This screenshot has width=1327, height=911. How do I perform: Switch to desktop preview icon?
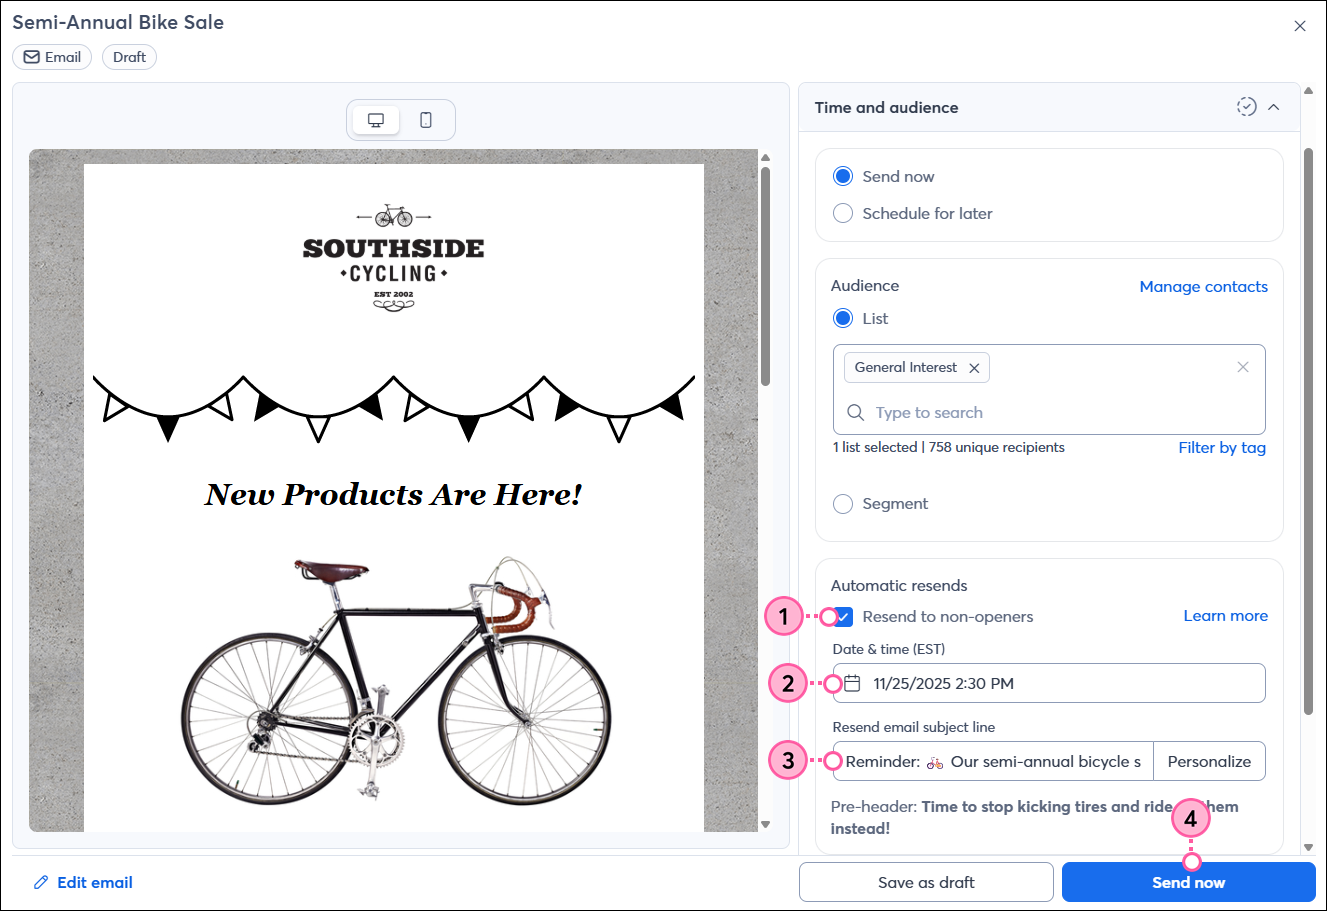click(x=376, y=120)
